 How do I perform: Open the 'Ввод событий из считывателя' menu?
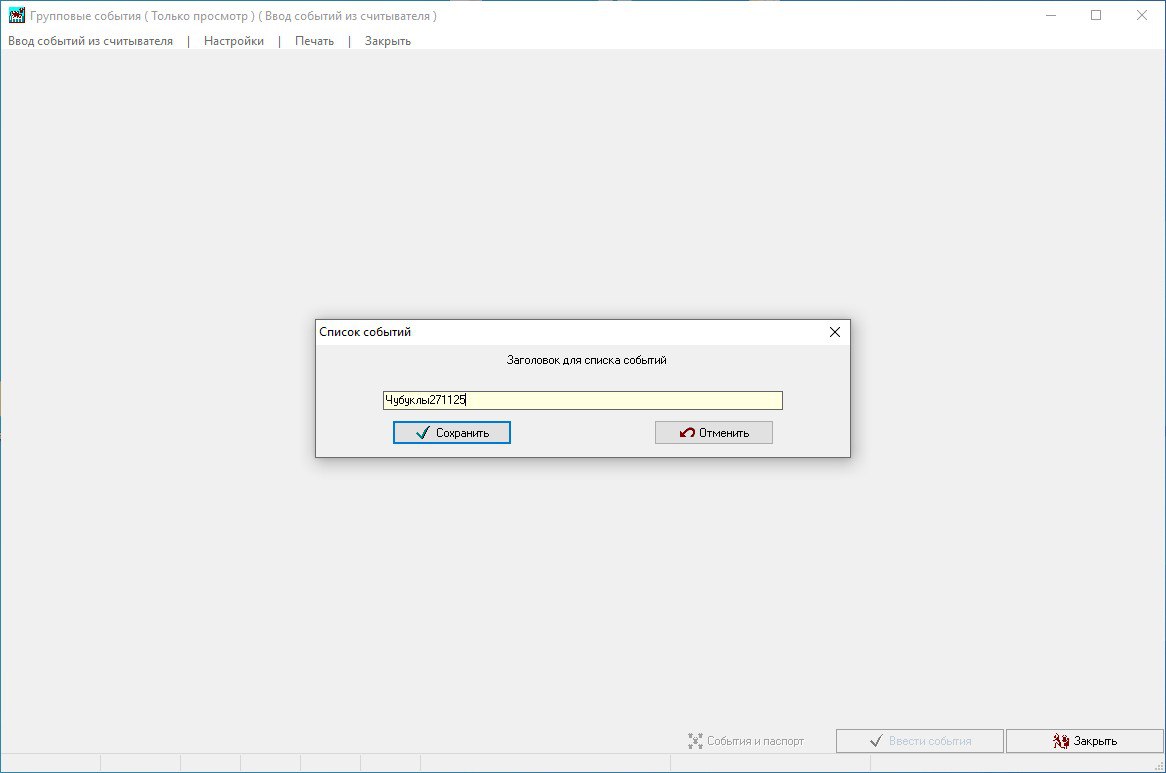point(90,41)
